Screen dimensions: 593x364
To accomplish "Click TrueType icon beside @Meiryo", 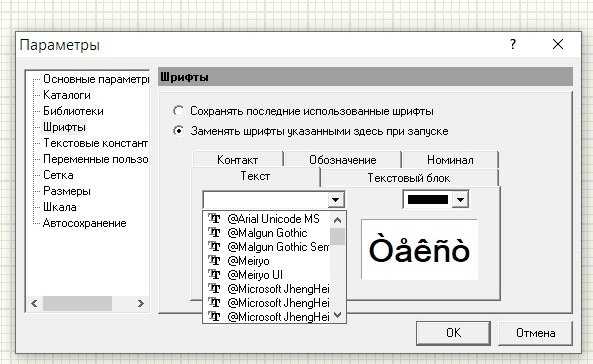I will pyautogui.click(x=214, y=261).
